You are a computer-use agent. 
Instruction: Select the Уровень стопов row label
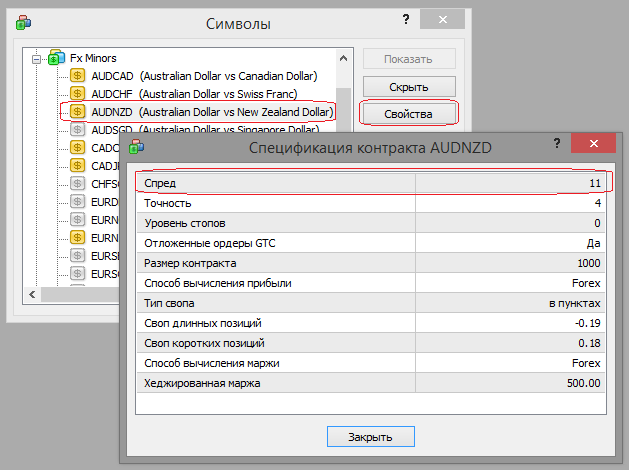click(x=185, y=223)
